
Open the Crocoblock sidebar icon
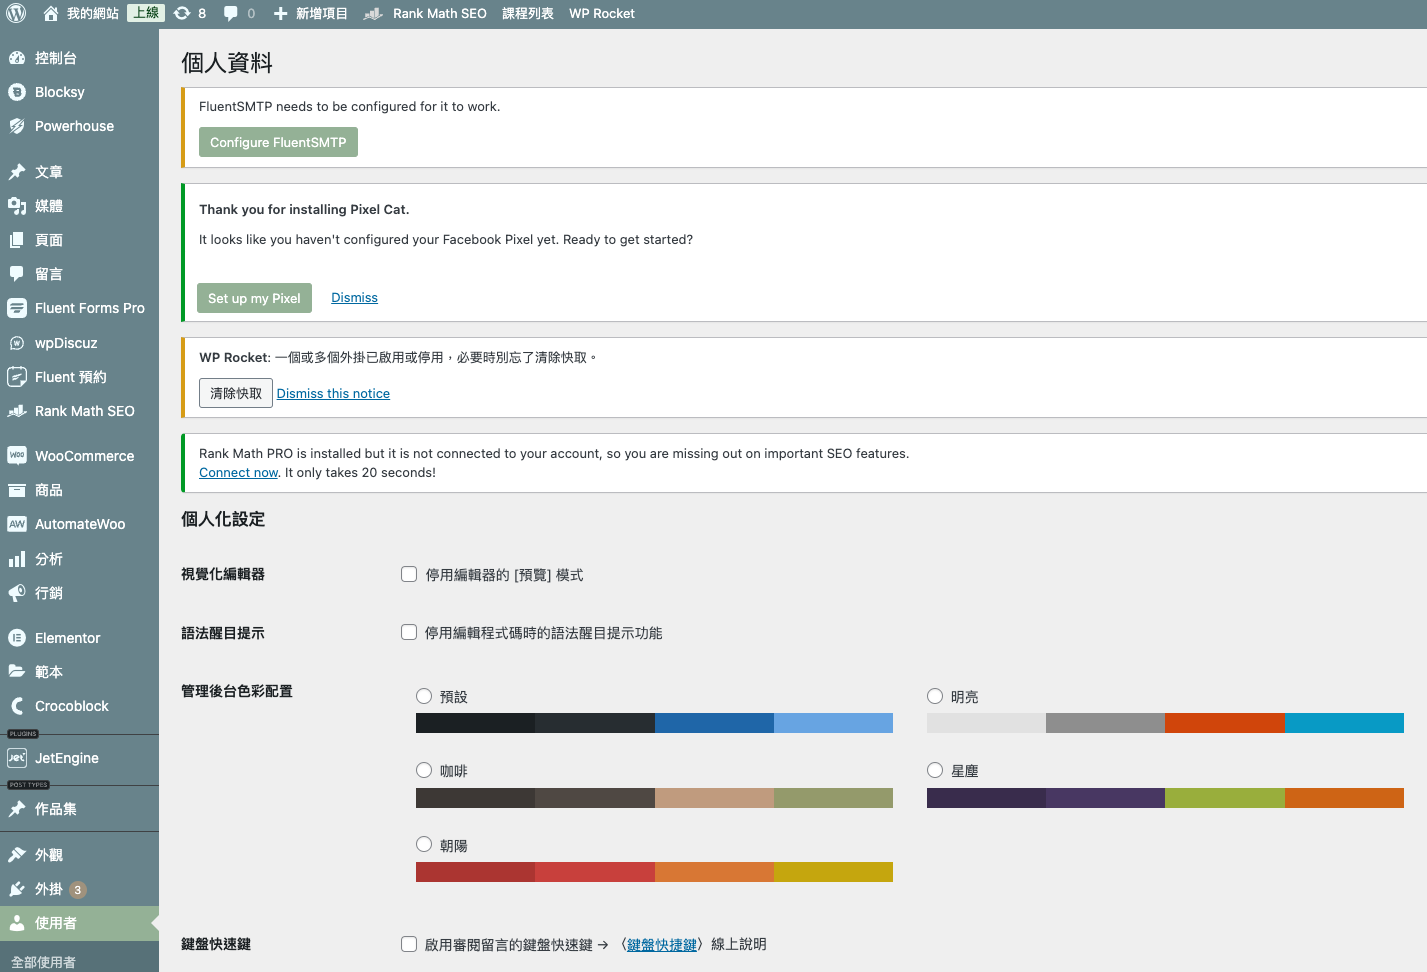pyautogui.click(x=17, y=706)
